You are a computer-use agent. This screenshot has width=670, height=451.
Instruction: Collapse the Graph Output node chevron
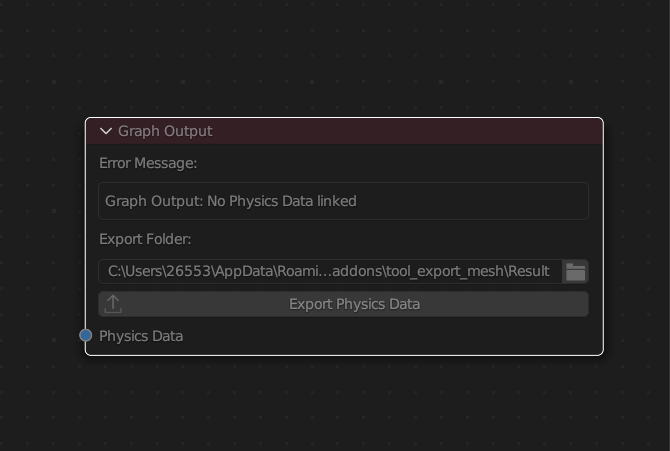(106, 131)
